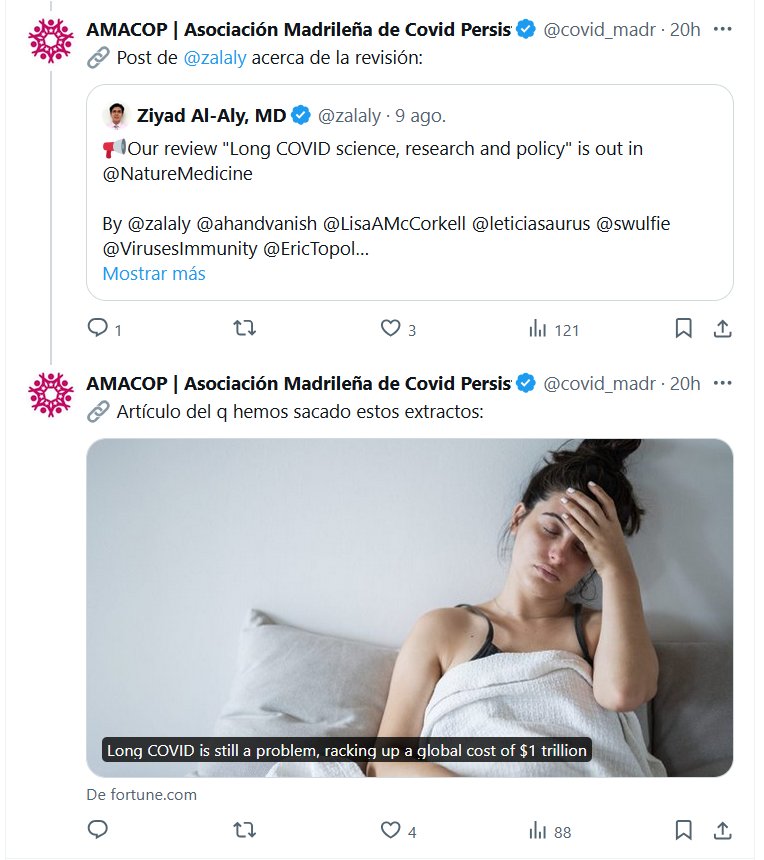Bookmark the fortune.com article post

point(684,830)
